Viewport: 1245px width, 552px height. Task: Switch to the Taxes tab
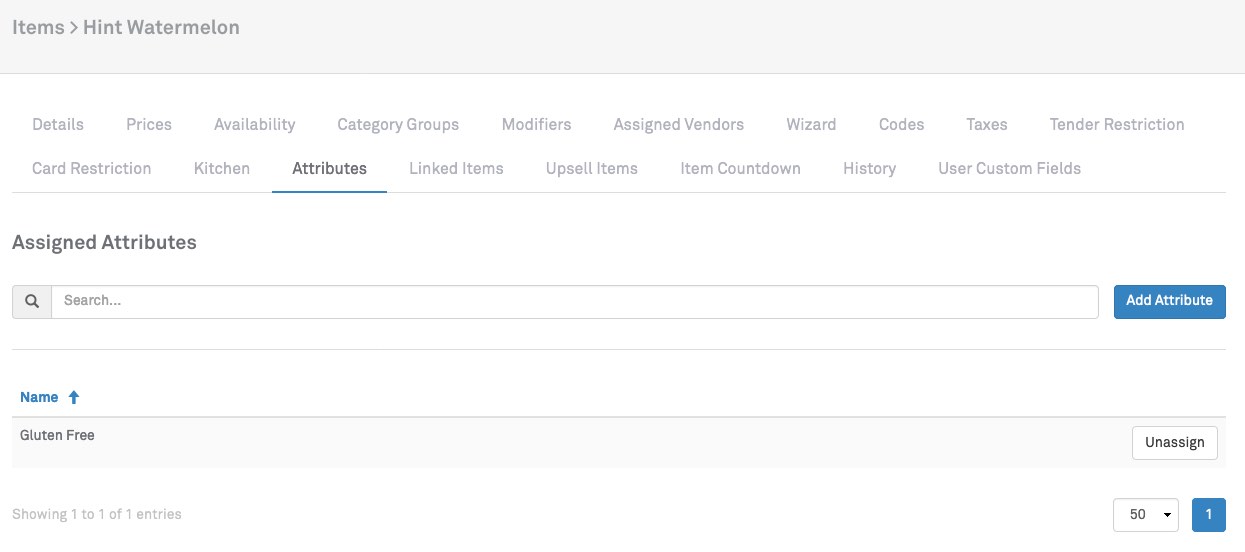[986, 125]
